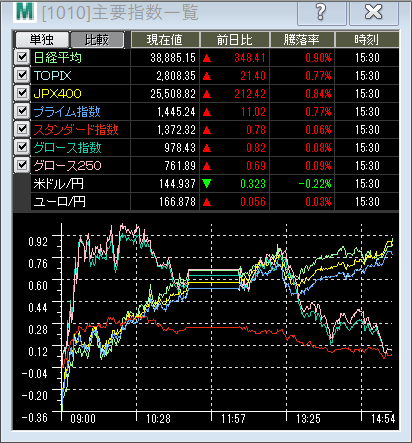Click the 現在値 column header
412x443 pixels.
[165, 40]
